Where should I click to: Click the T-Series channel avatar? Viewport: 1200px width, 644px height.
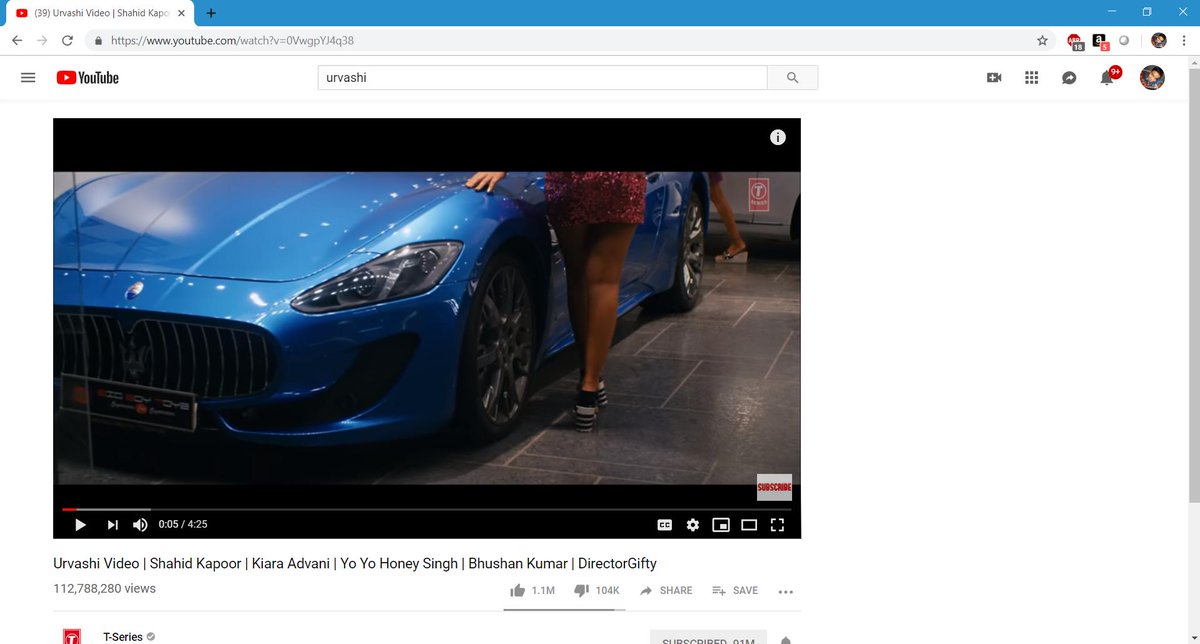click(72, 636)
